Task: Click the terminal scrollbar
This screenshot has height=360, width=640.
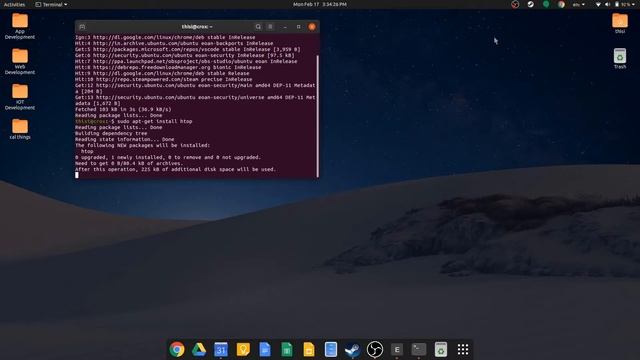Action: click(318, 116)
